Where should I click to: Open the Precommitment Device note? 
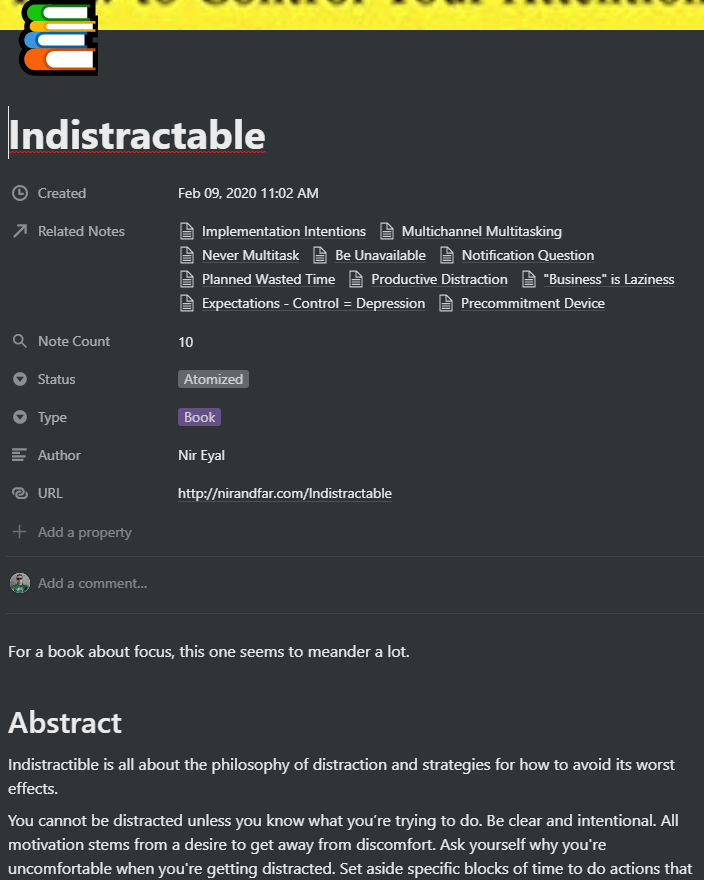click(532, 303)
